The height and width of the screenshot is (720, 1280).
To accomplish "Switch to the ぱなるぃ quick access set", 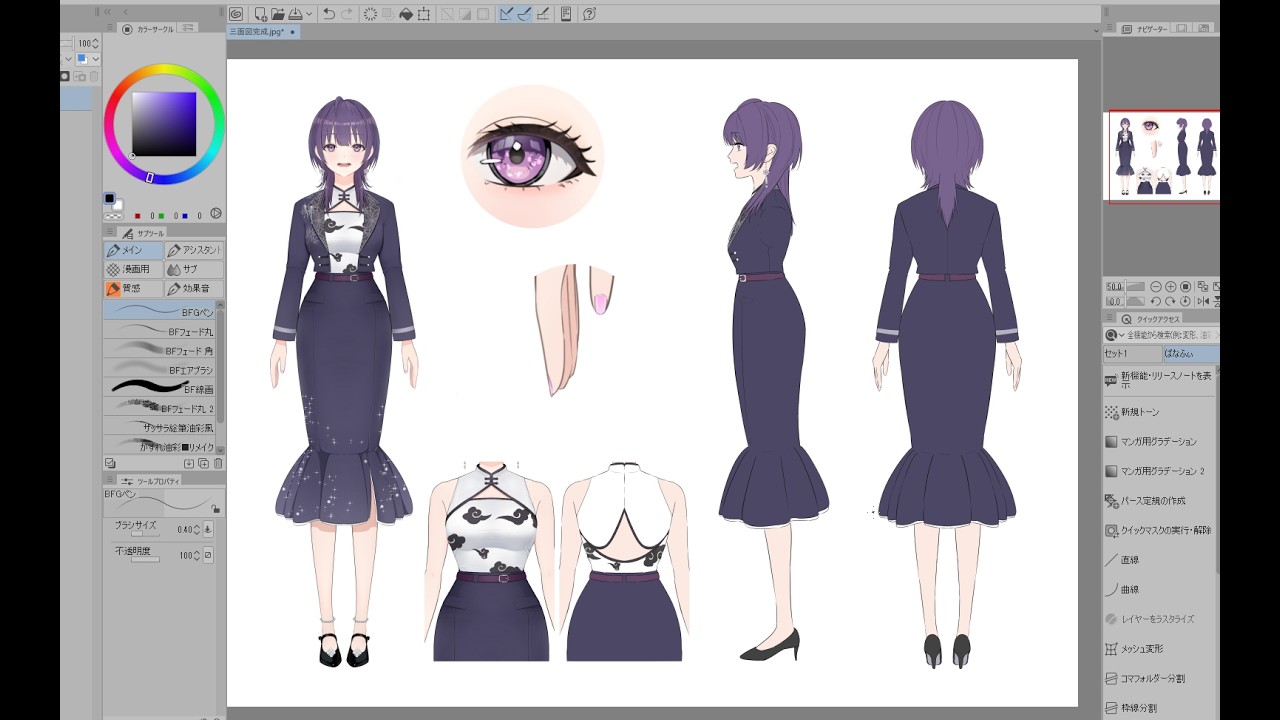I will [1190, 354].
